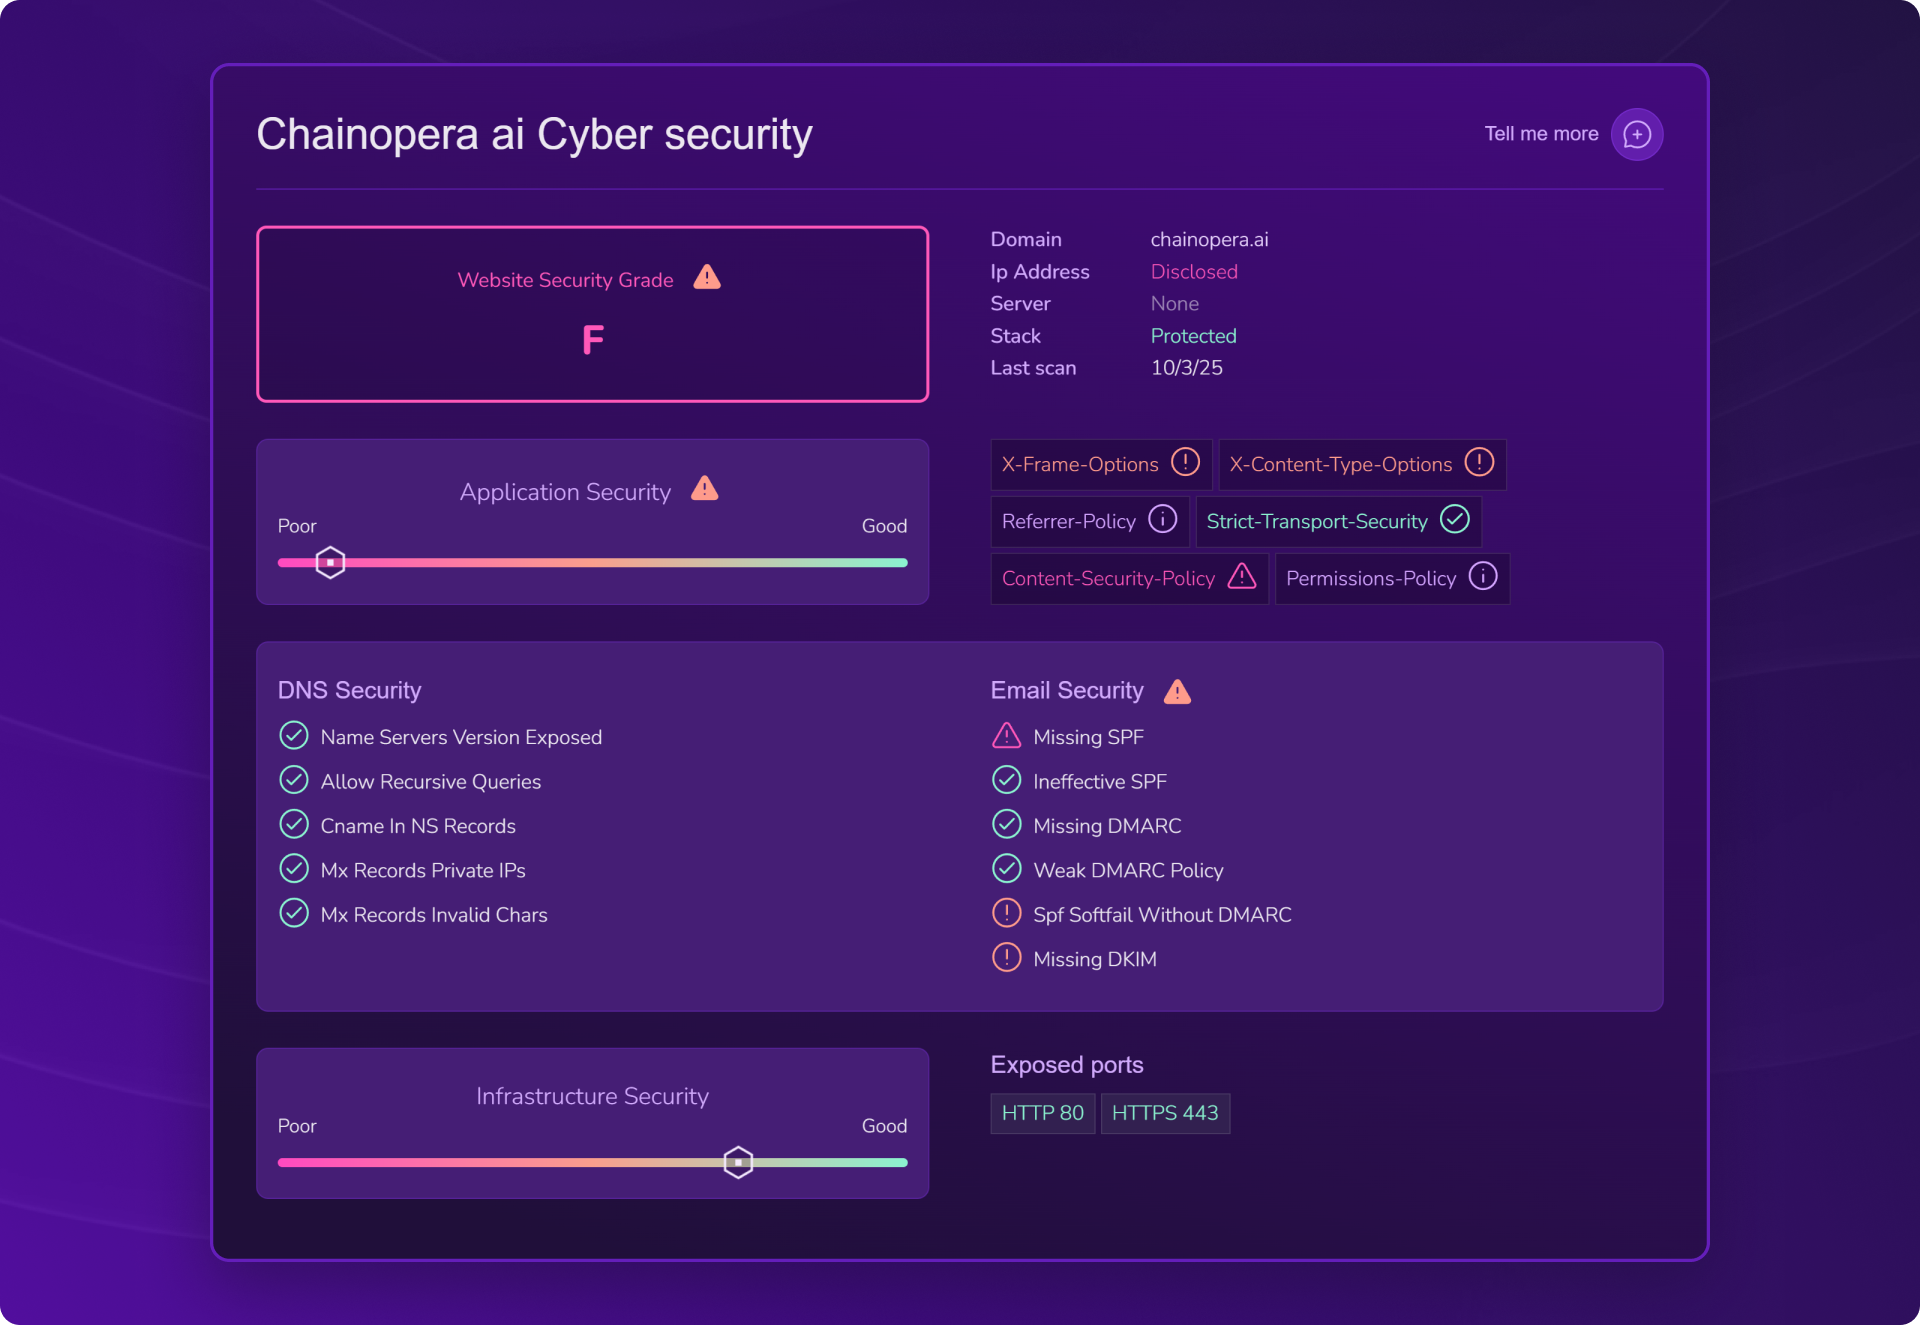Click the Strict-Transport-Security checkmark icon
Image resolution: width=1920 pixels, height=1325 pixels.
pos(1454,519)
